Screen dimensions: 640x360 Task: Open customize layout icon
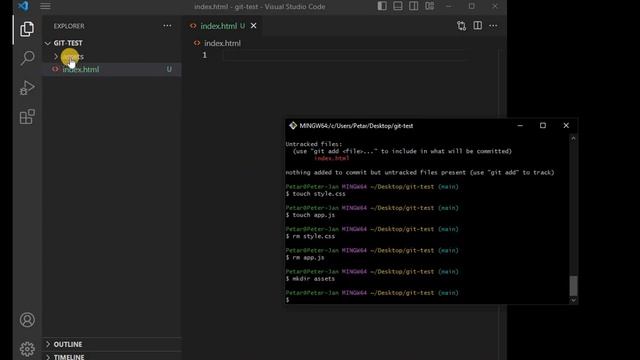(429, 6)
